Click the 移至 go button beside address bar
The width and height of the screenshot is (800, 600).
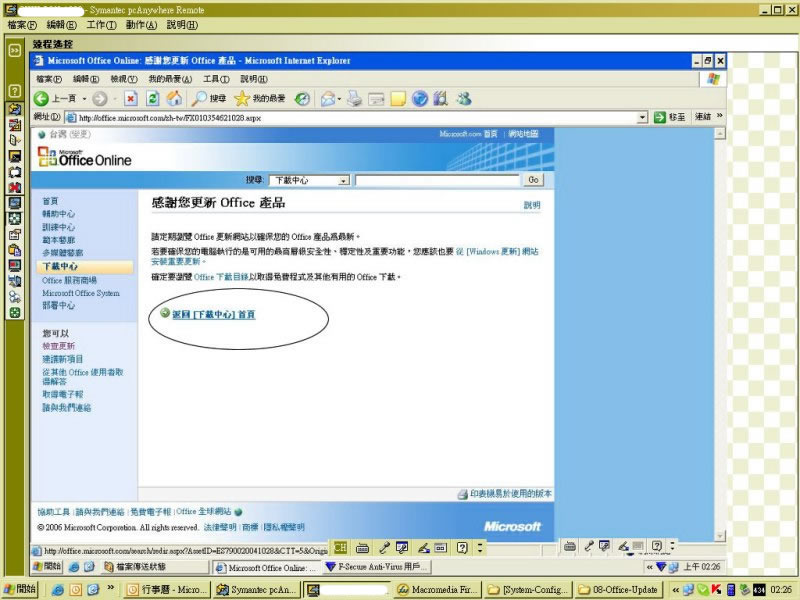670,117
